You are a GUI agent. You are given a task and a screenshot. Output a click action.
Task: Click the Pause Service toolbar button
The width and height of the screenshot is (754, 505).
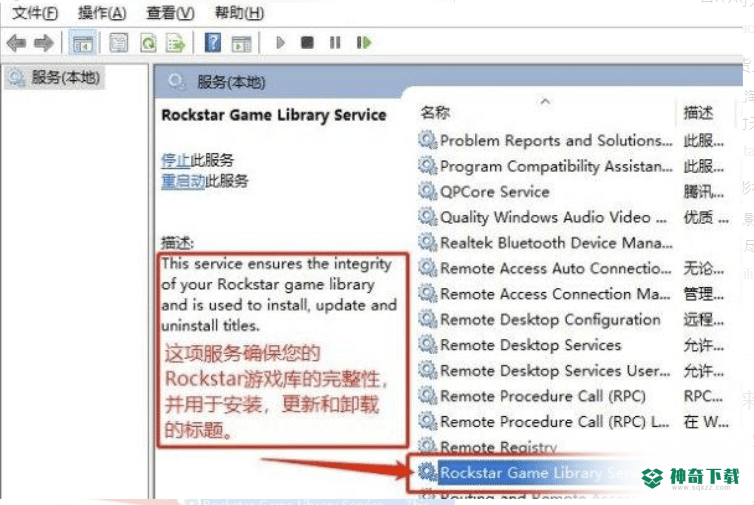[x=335, y=43]
